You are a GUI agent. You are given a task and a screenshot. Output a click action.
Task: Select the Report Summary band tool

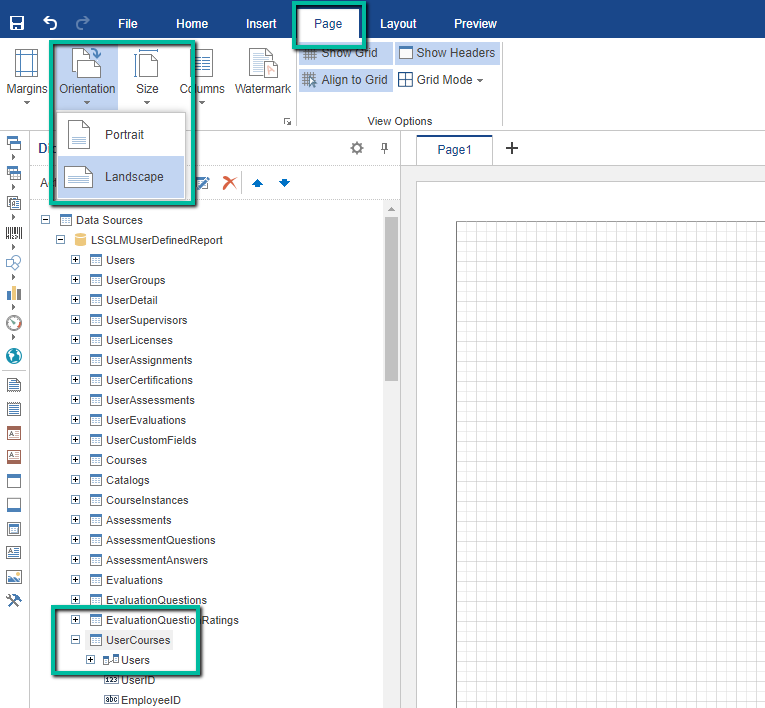coord(14,409)
